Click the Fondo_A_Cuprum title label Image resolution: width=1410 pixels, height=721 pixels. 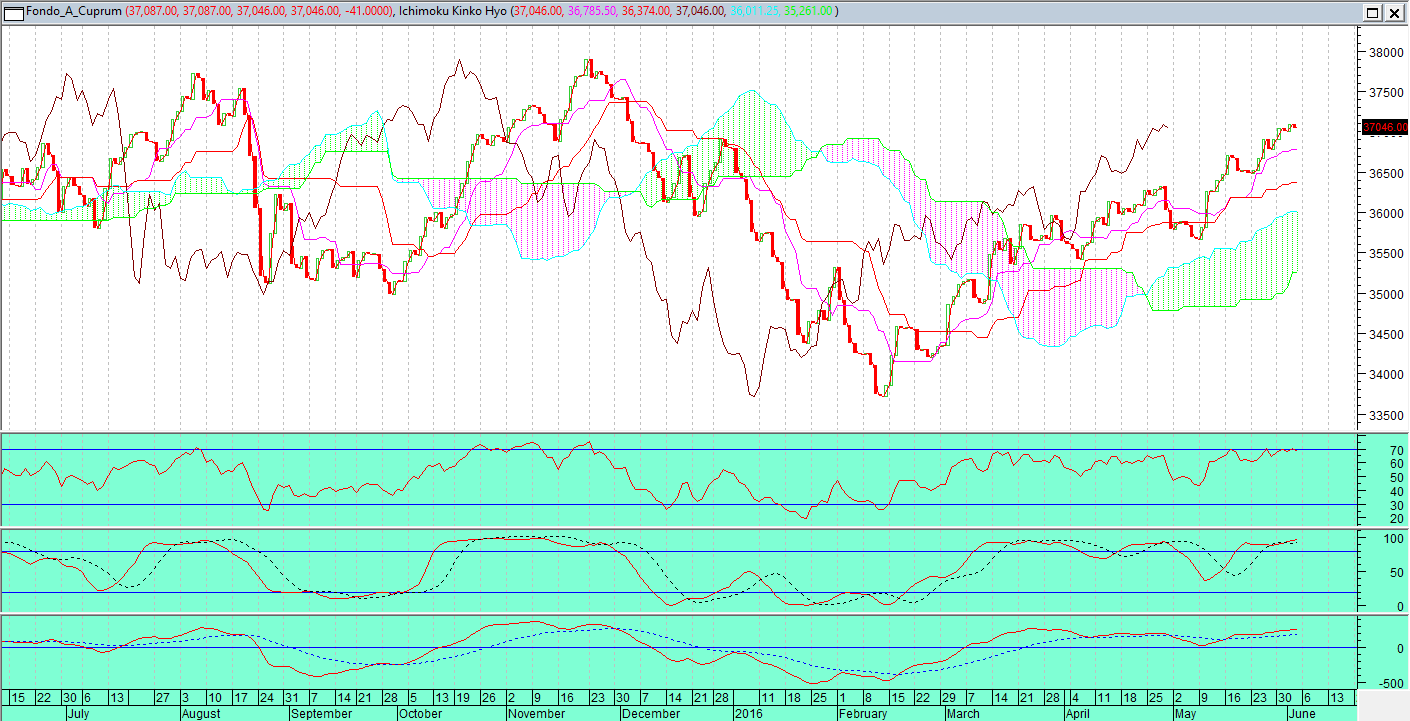click(75, 11)
